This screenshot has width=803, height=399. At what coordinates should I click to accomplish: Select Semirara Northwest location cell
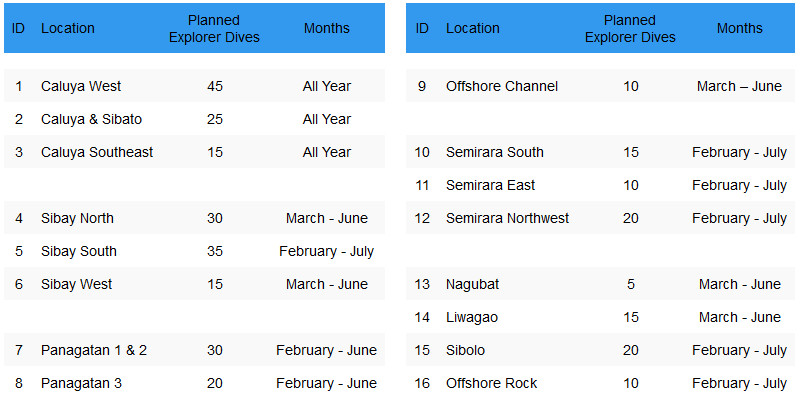point(507,218)
